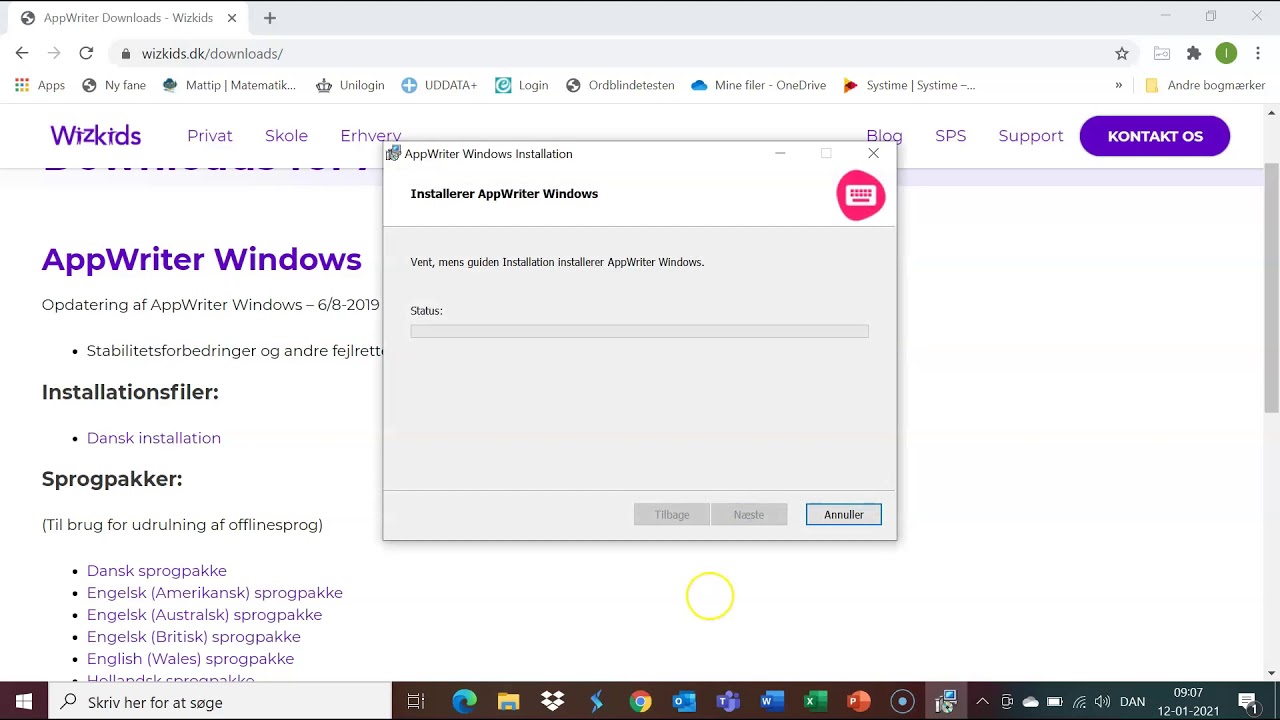Open the Blog page in navigation
This screenshot has width=1280, height=720.
click(884, 136)
